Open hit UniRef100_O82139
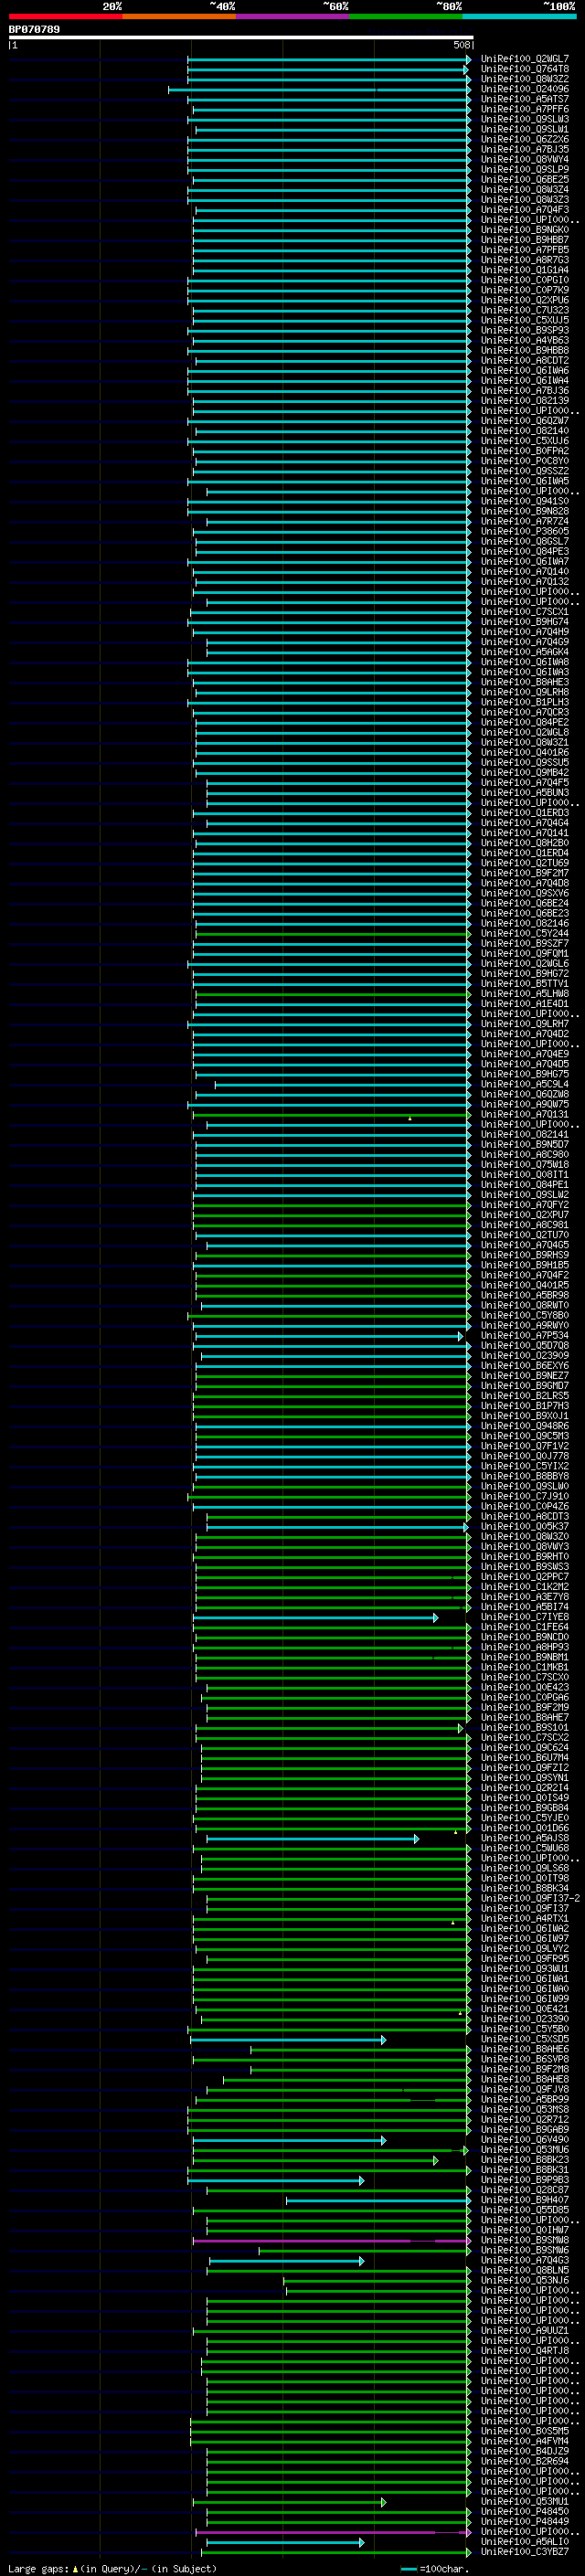Viewport: 585px width, 2576px height. pyautogui.click(x=525, y=400)
